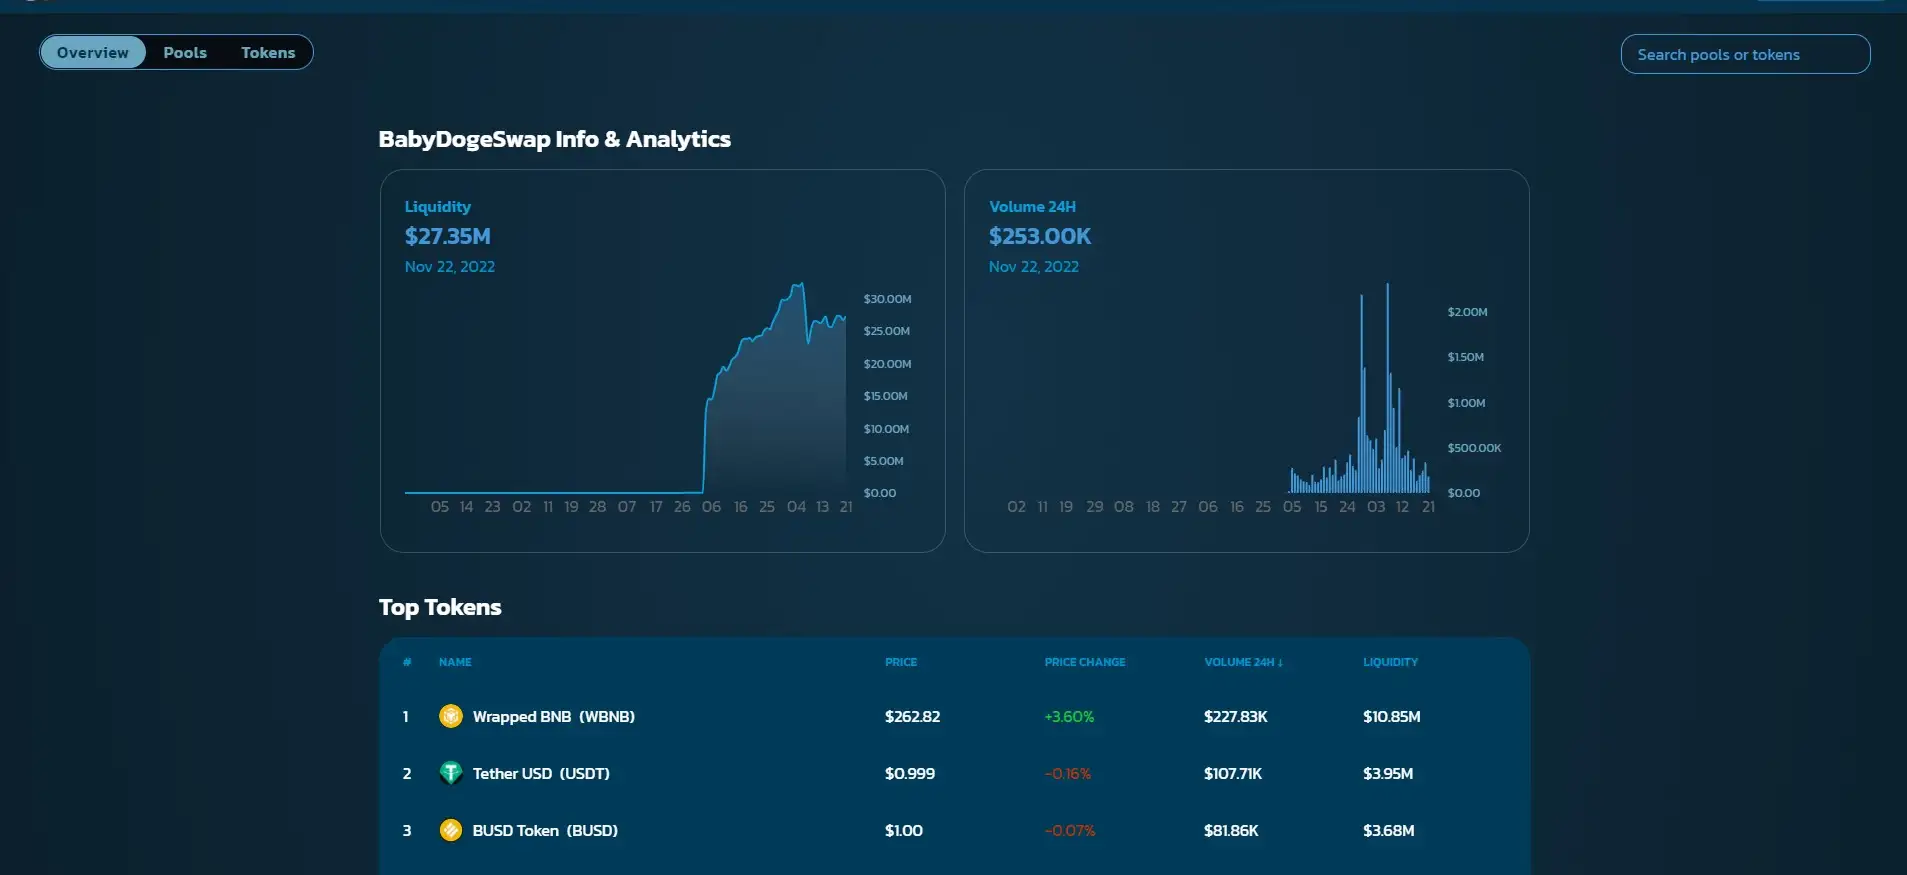The image size is (1907, 875).
Task: Sort table by Volume 24H column
Action: click(x=1242, y=662)
